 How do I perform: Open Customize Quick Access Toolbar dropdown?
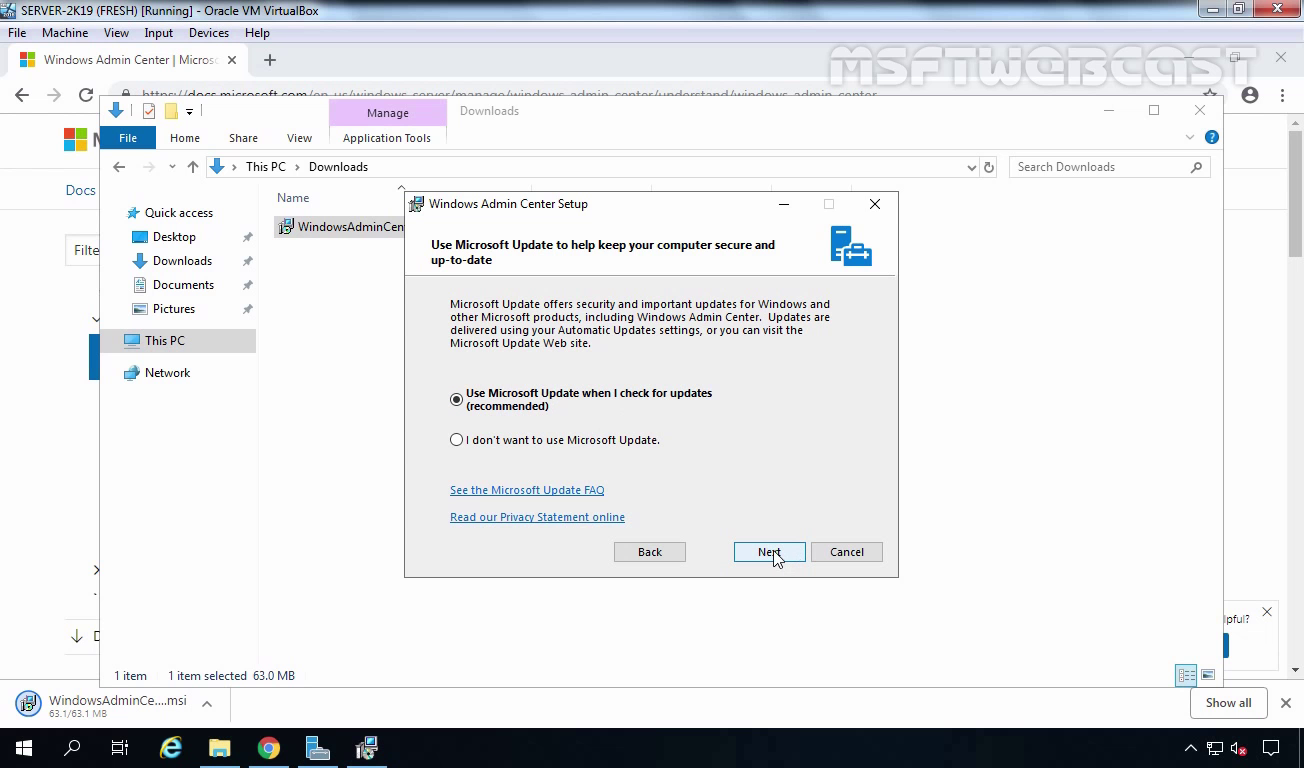click(x=189, y=112)
